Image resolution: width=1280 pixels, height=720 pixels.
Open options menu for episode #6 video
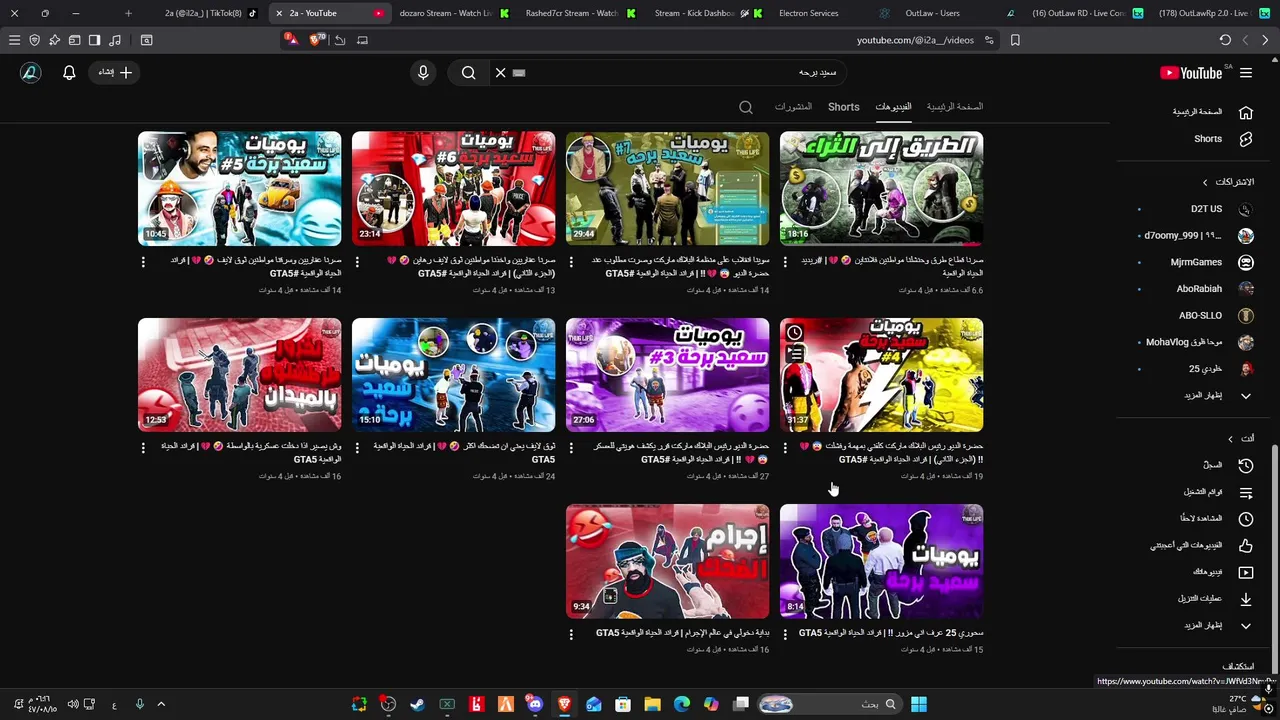point(357,262)
